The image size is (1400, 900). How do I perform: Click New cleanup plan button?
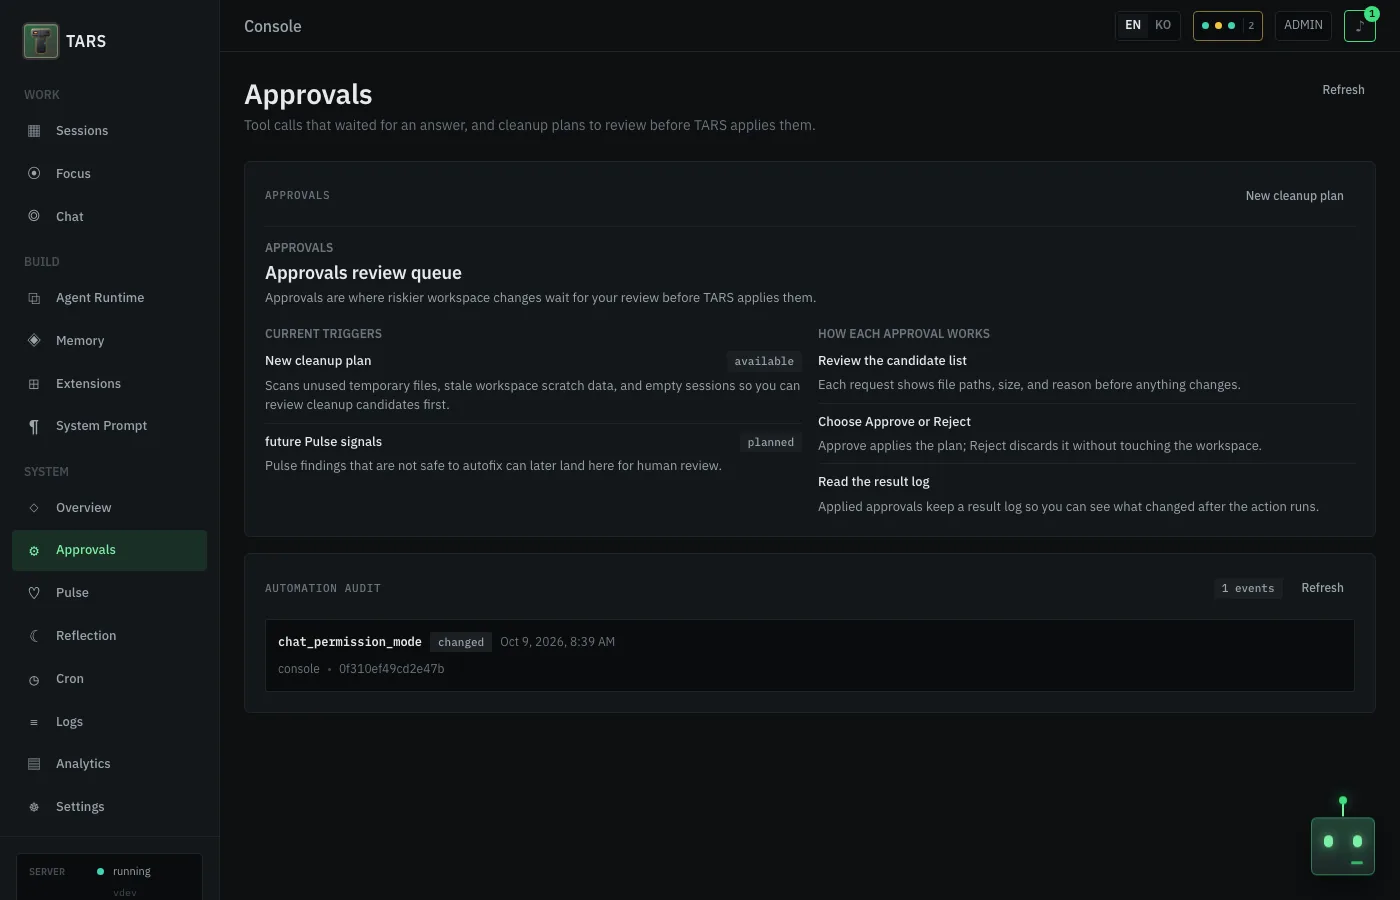(1294, 196)
